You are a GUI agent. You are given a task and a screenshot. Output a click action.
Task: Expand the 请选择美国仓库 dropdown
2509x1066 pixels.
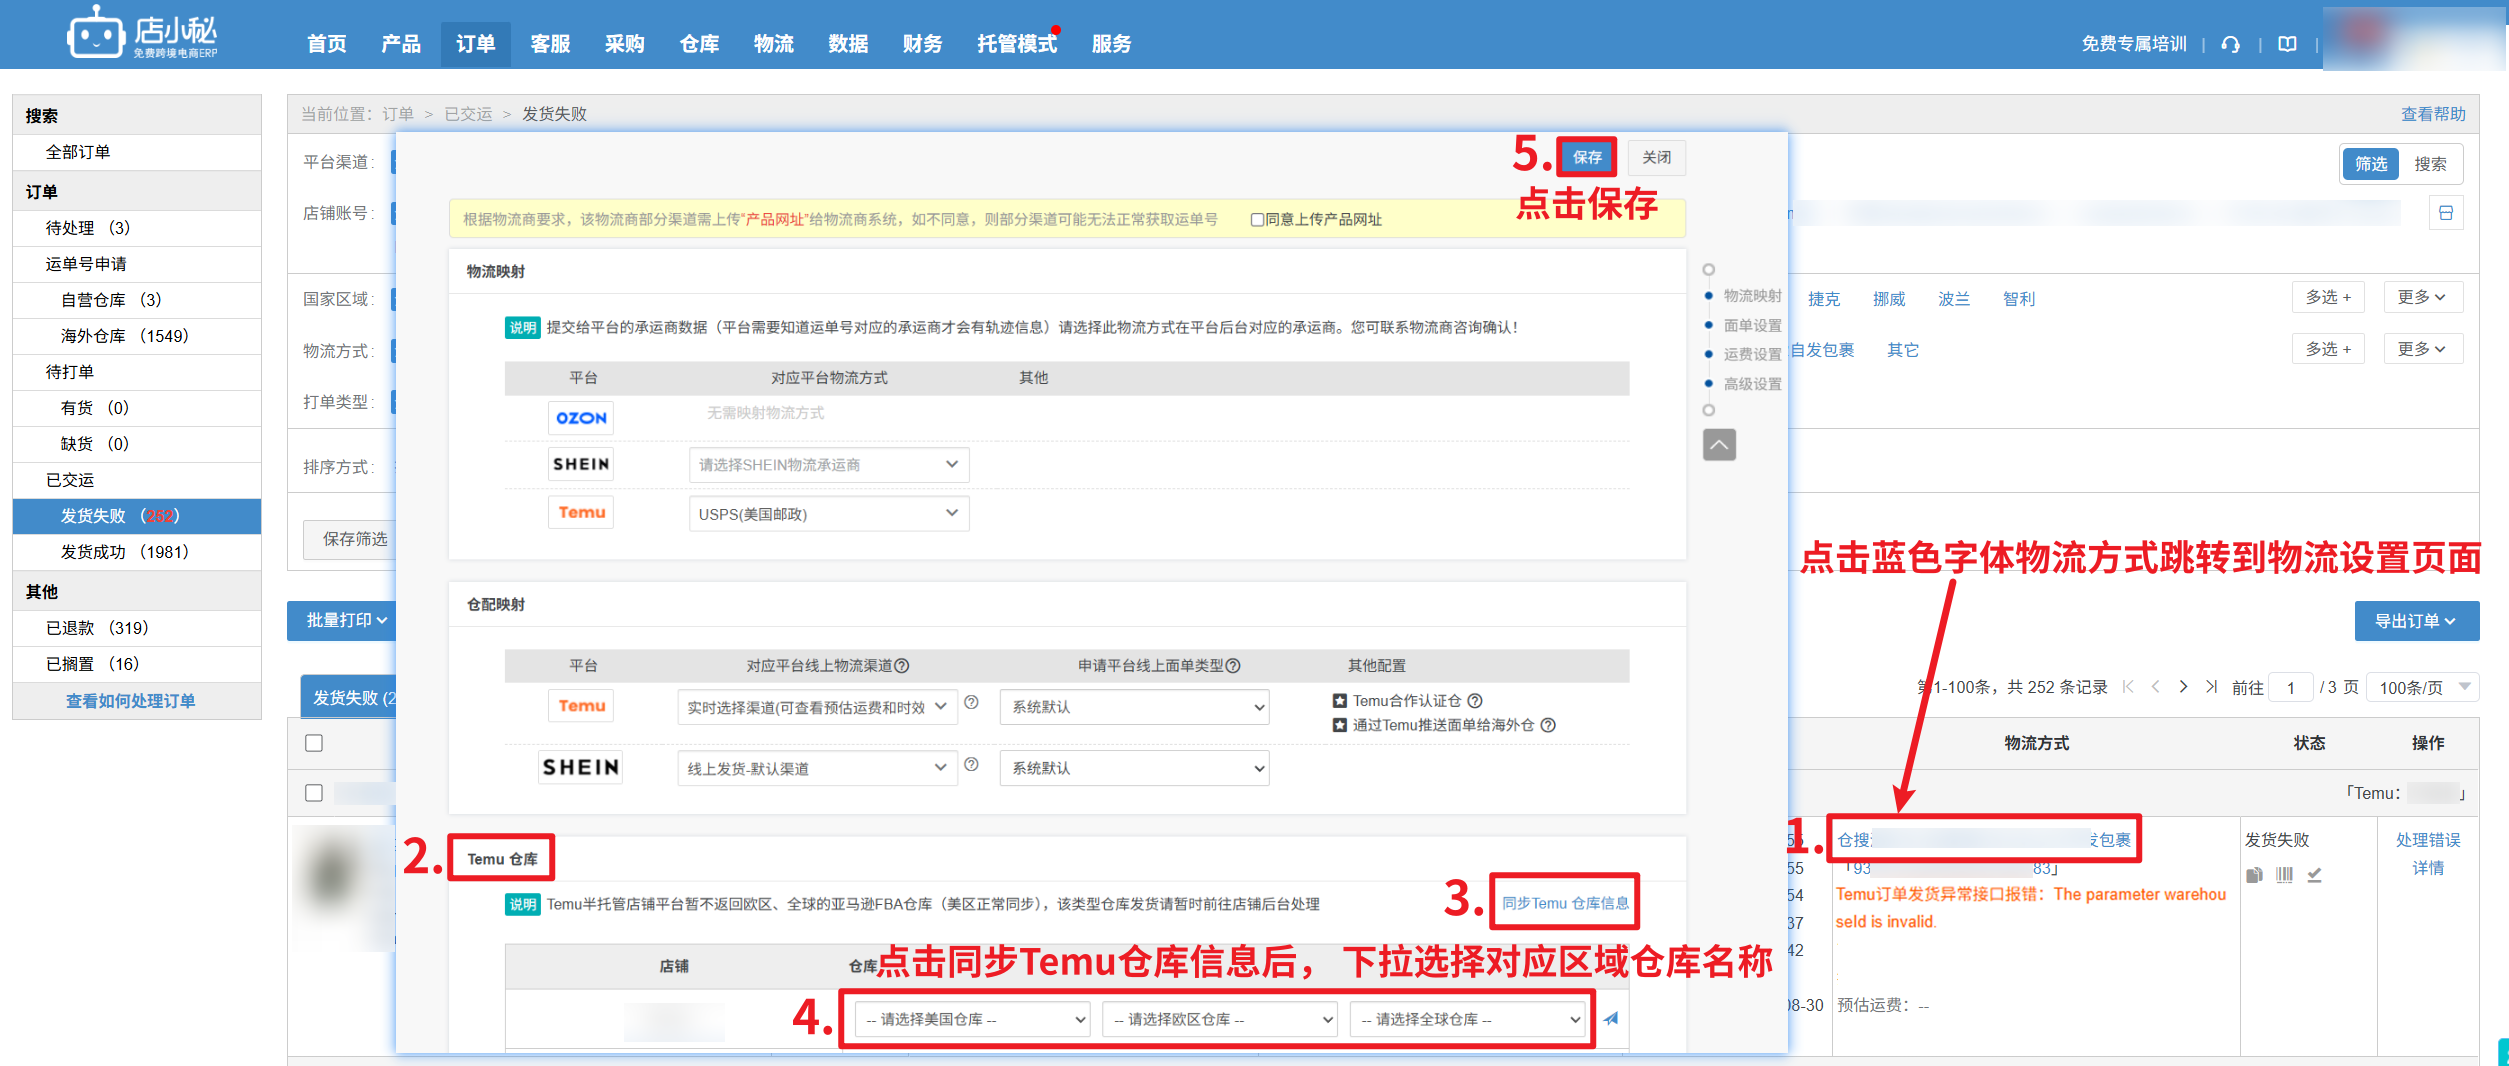973,1019
